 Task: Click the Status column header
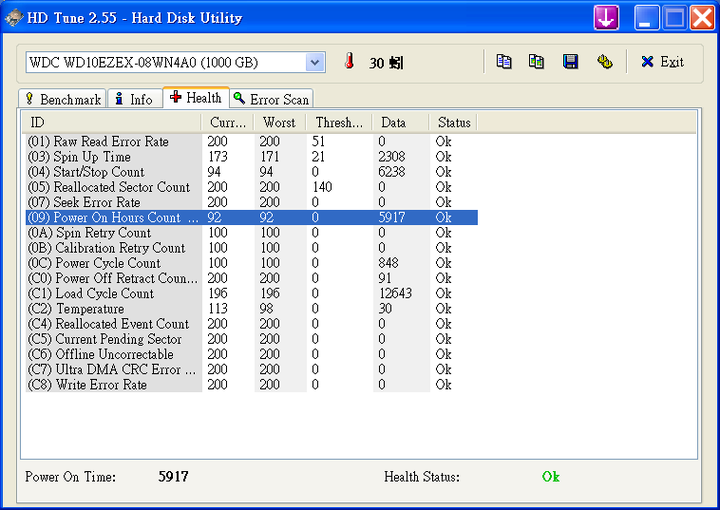click(454, 123)
